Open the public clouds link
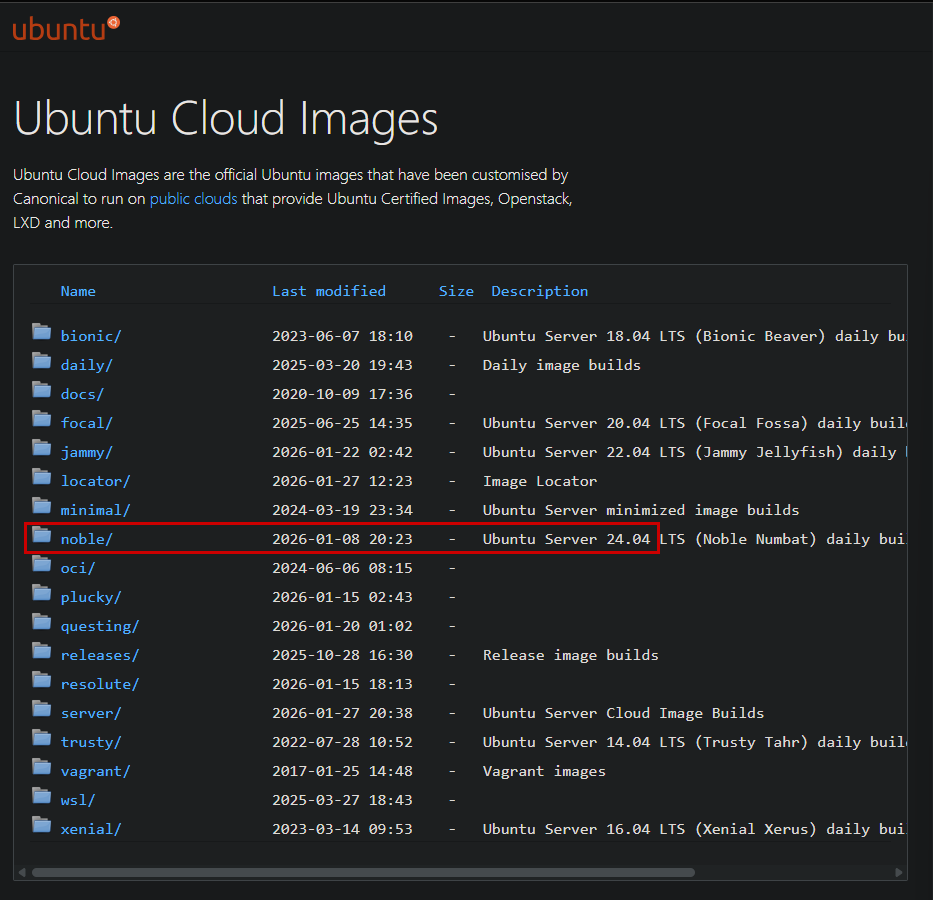This screenshot has width=933, height=900. click(x=193, y=198)
